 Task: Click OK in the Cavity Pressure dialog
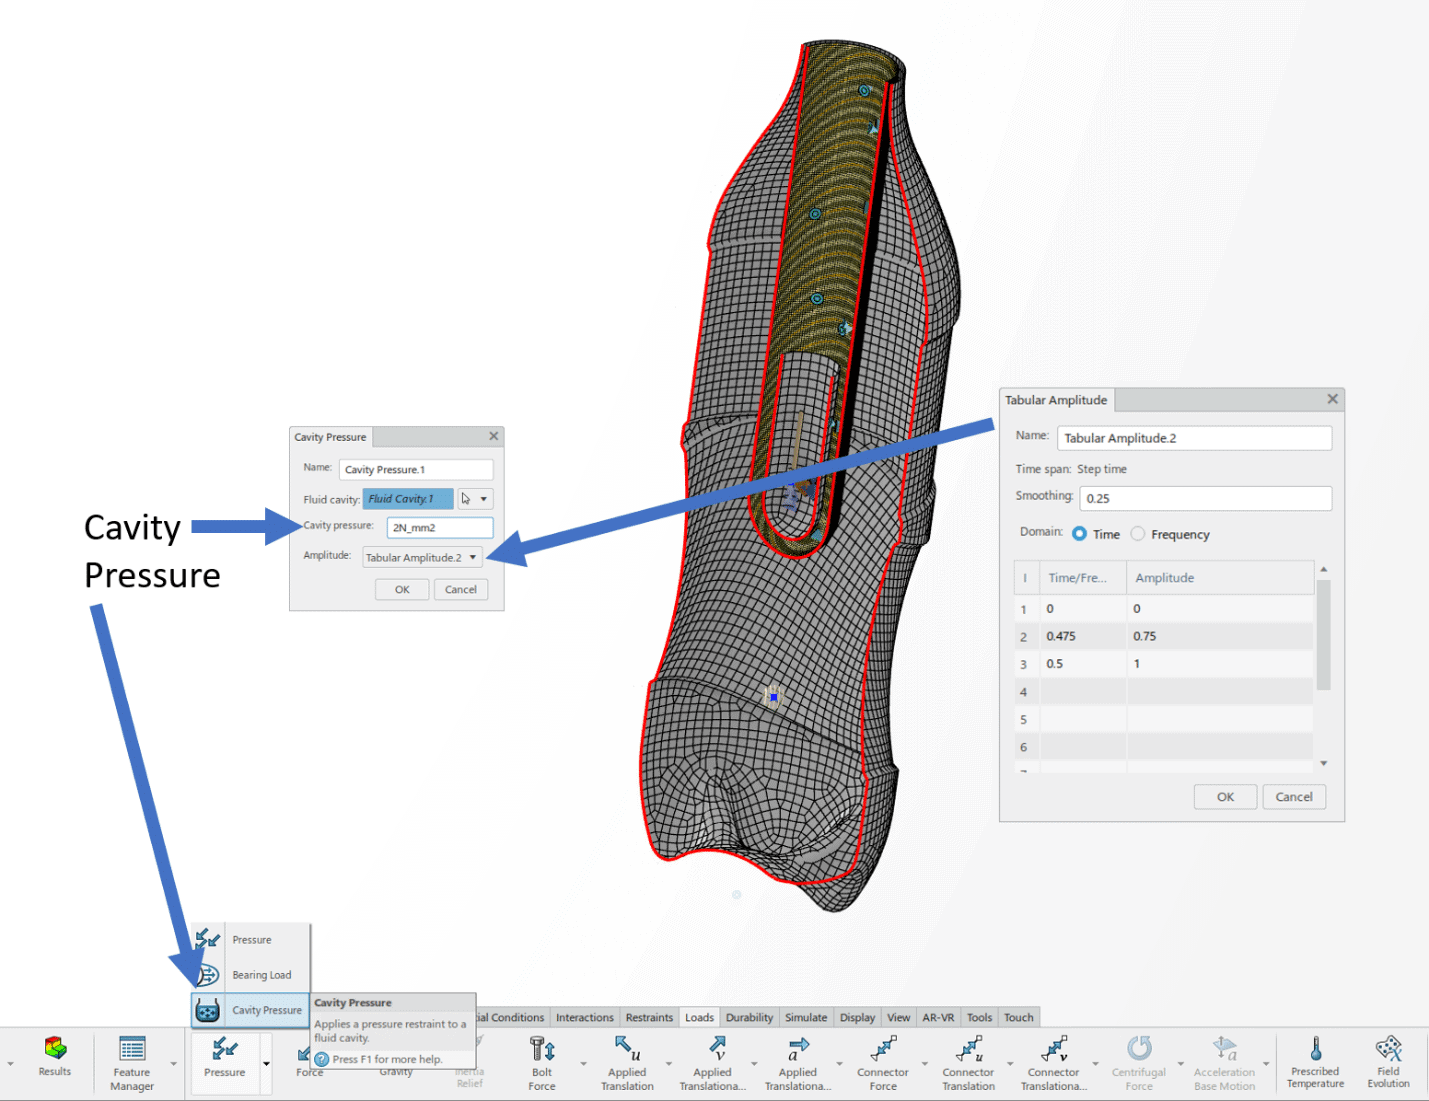click(x=402, y=590)
